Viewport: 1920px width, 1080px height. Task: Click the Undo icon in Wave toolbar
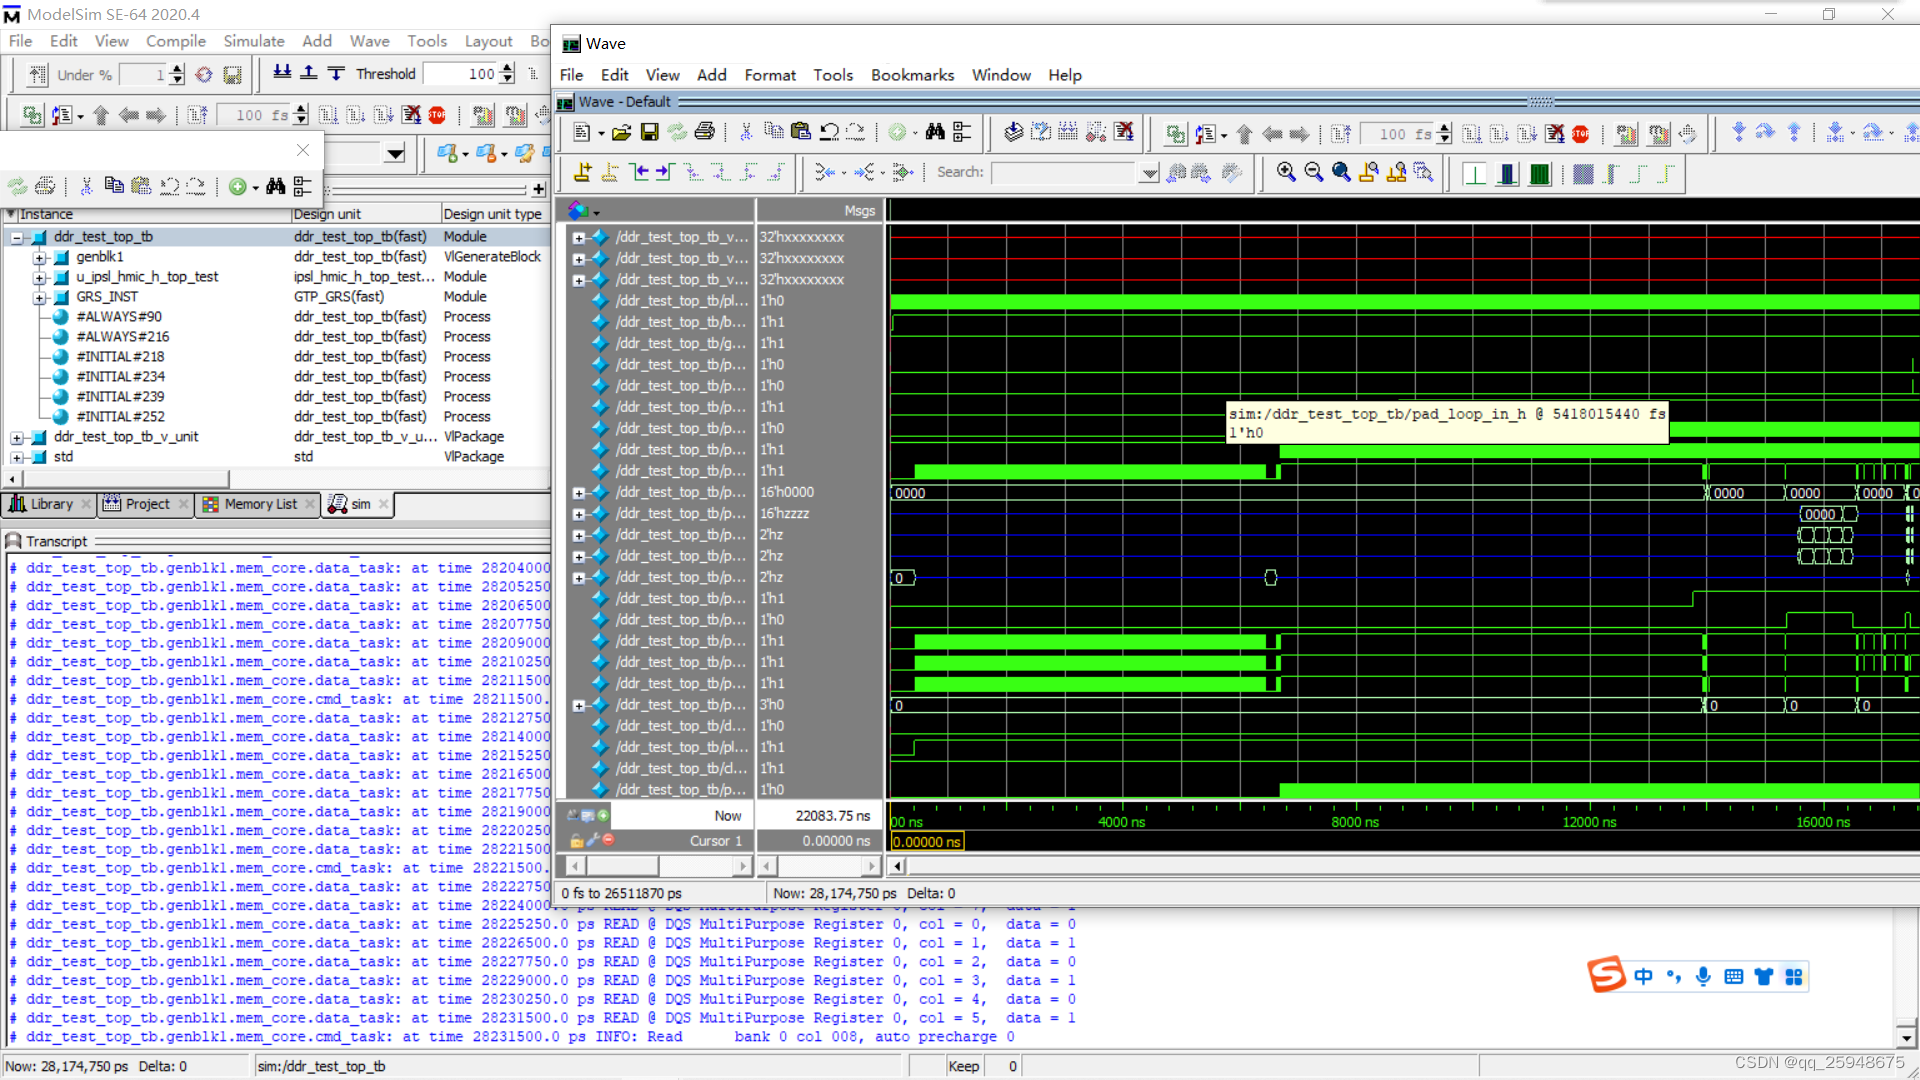(829, 132)
